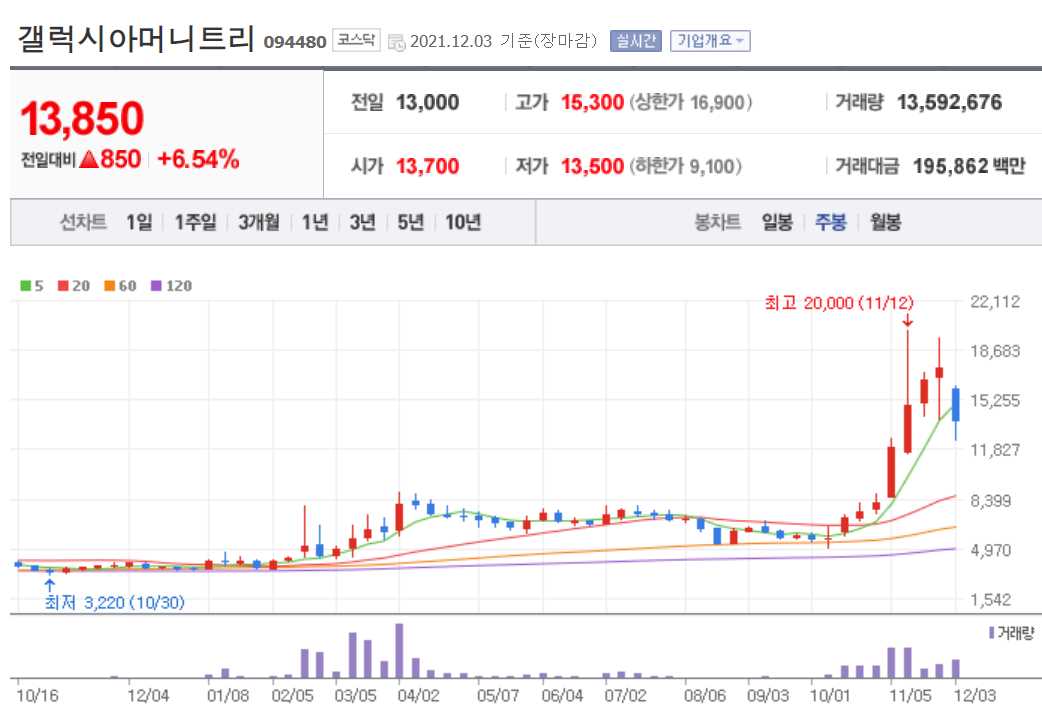
Task: Select the 3개월 line chart tab
Action: pyautogui.click(x=259, y=222)
